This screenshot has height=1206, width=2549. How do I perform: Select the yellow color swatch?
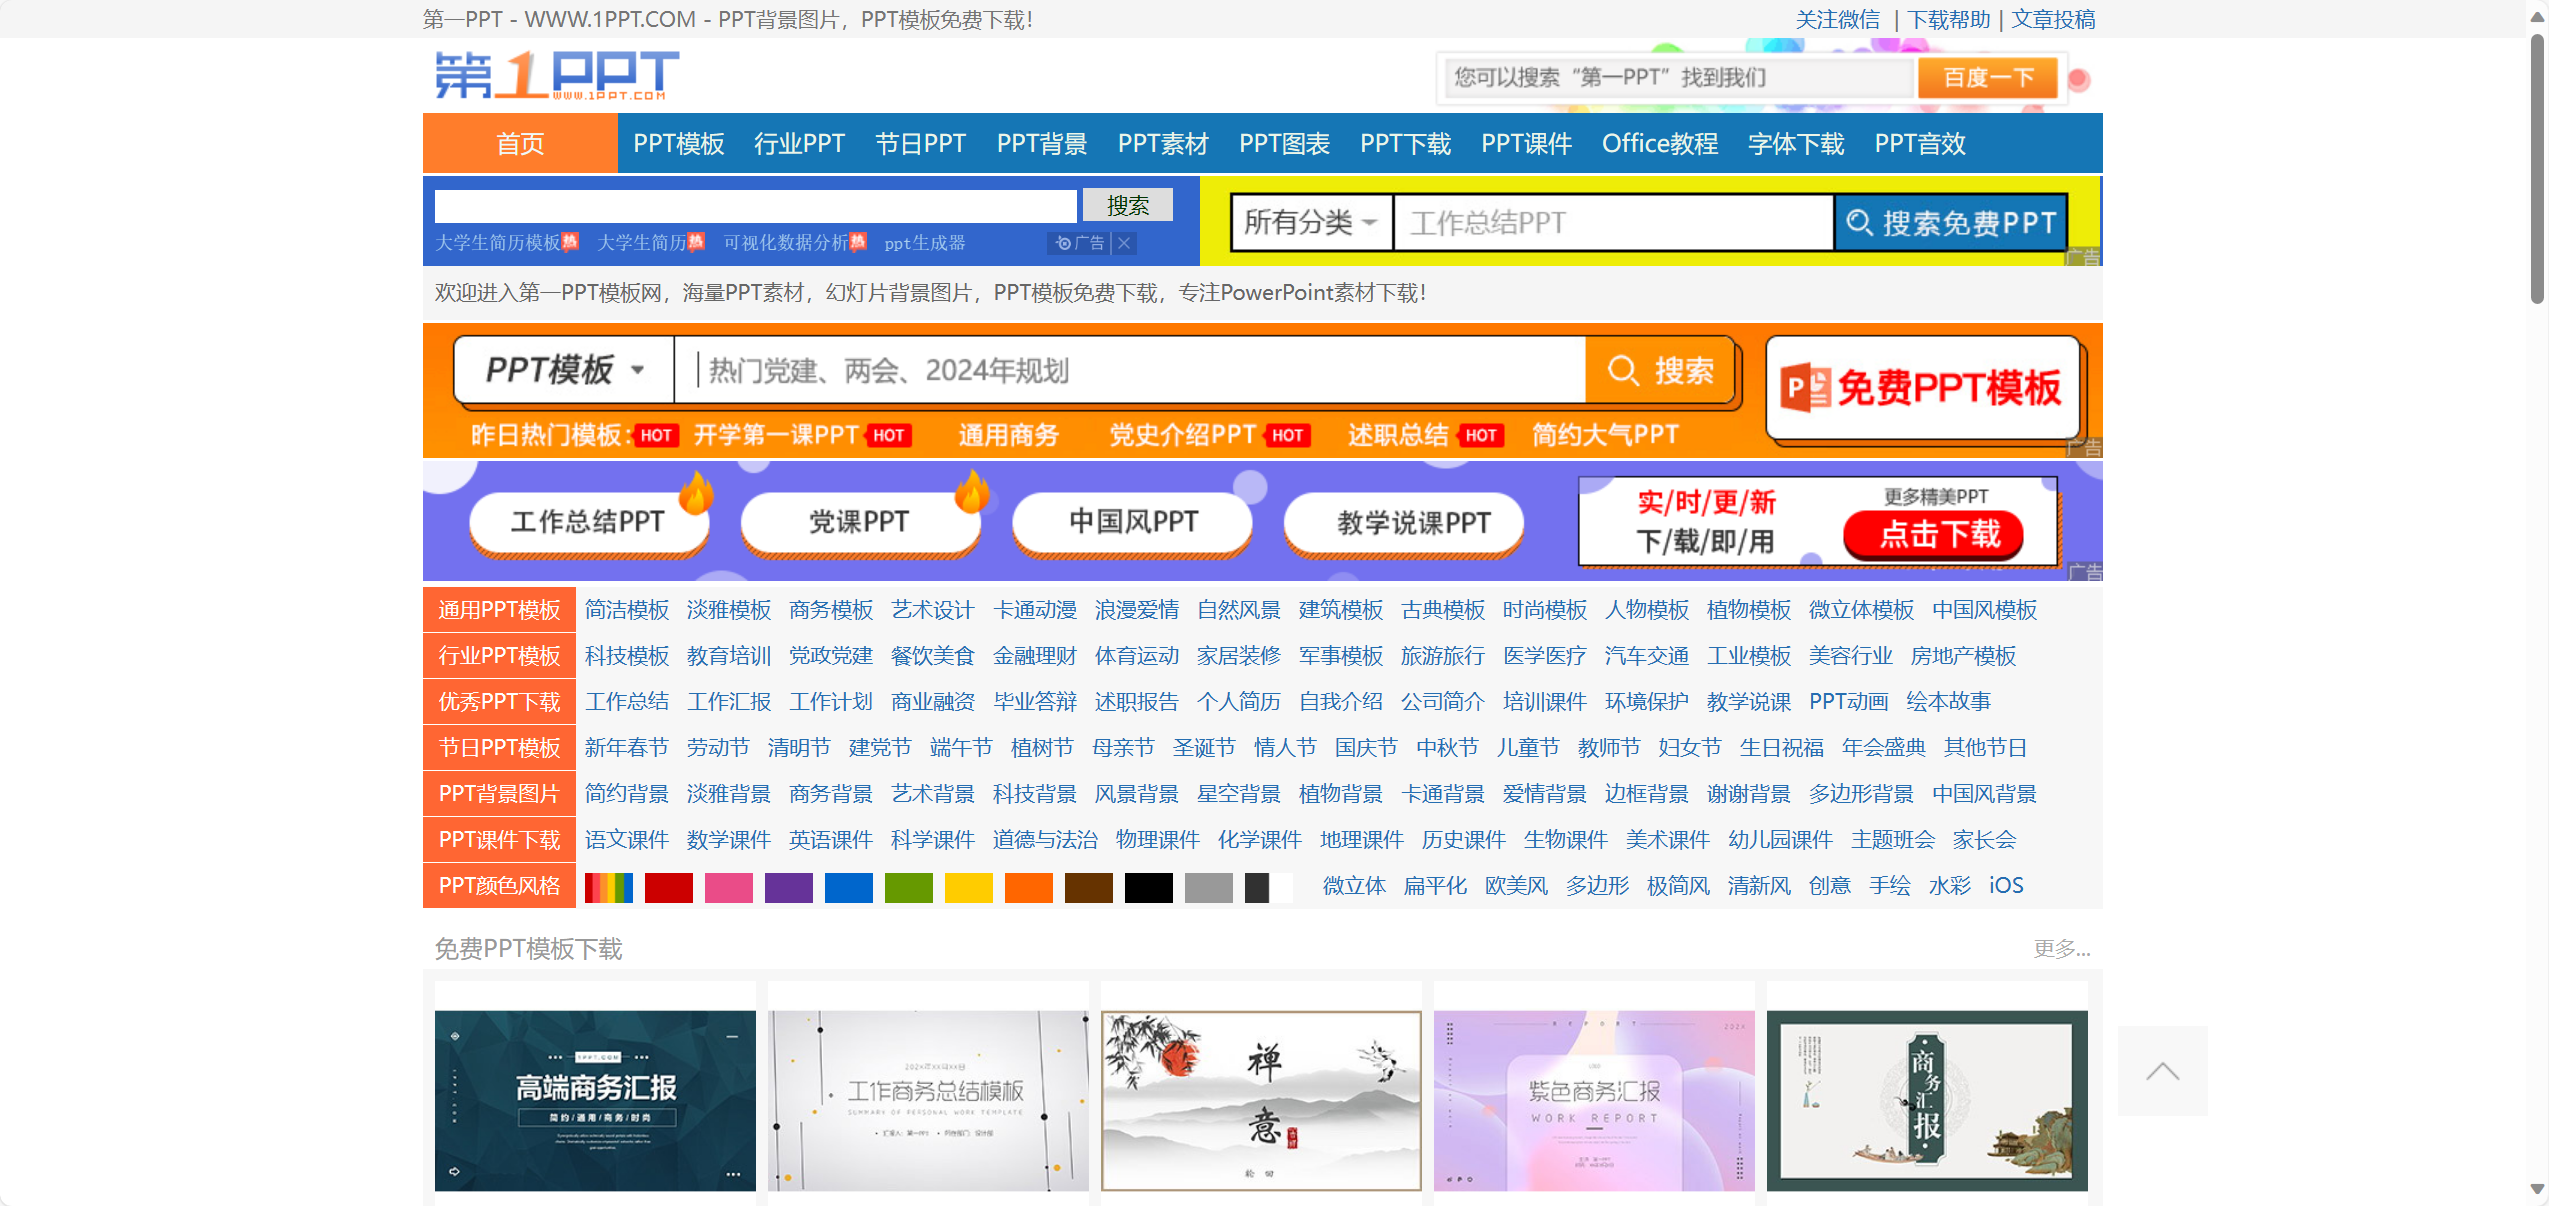tap(969, 887)
